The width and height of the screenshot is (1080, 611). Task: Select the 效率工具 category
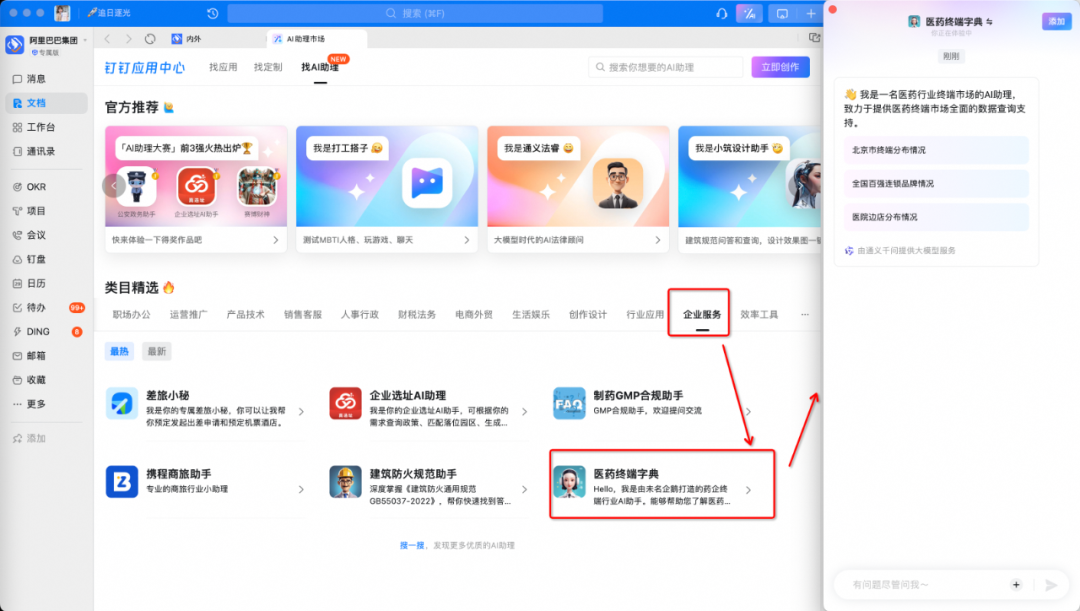(x=759, y=315)
